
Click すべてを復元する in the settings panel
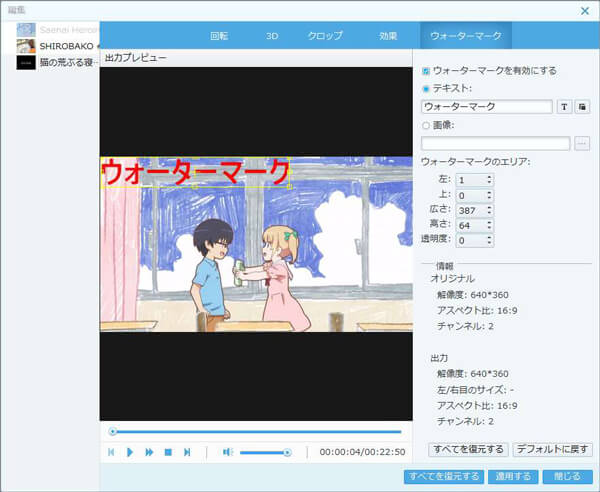(x=468, y=449)
